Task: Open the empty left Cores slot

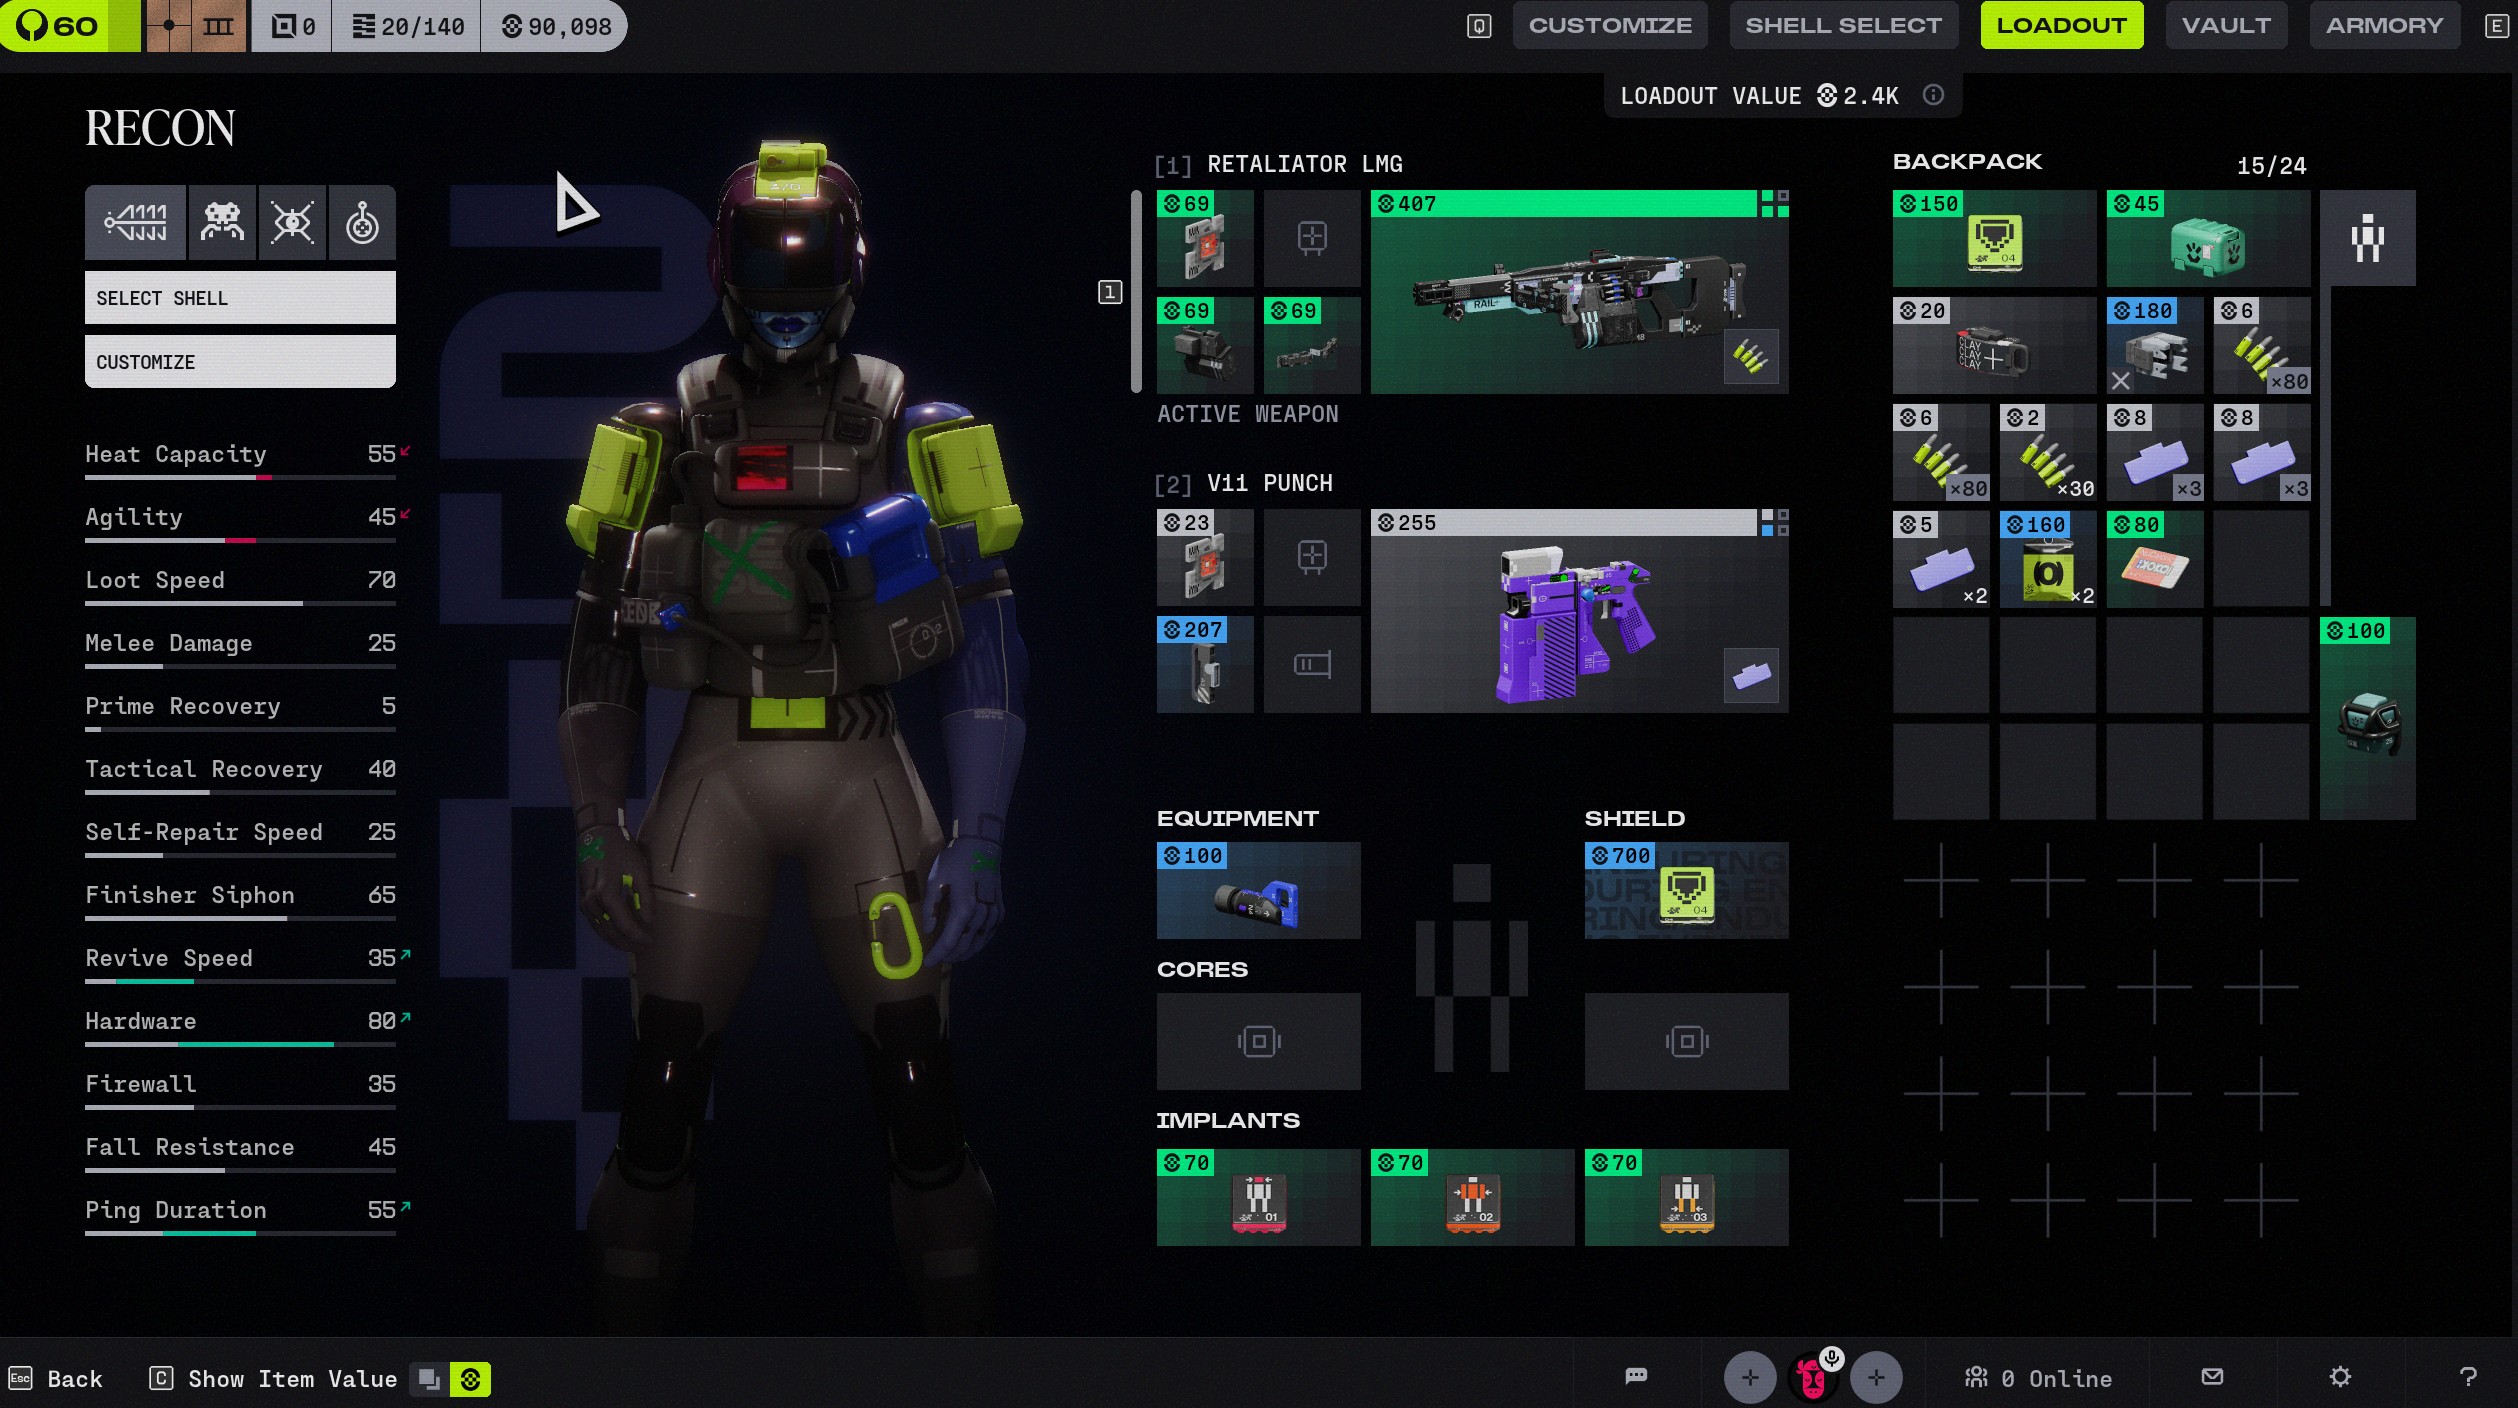Action: click(x=1258, y=1041)
